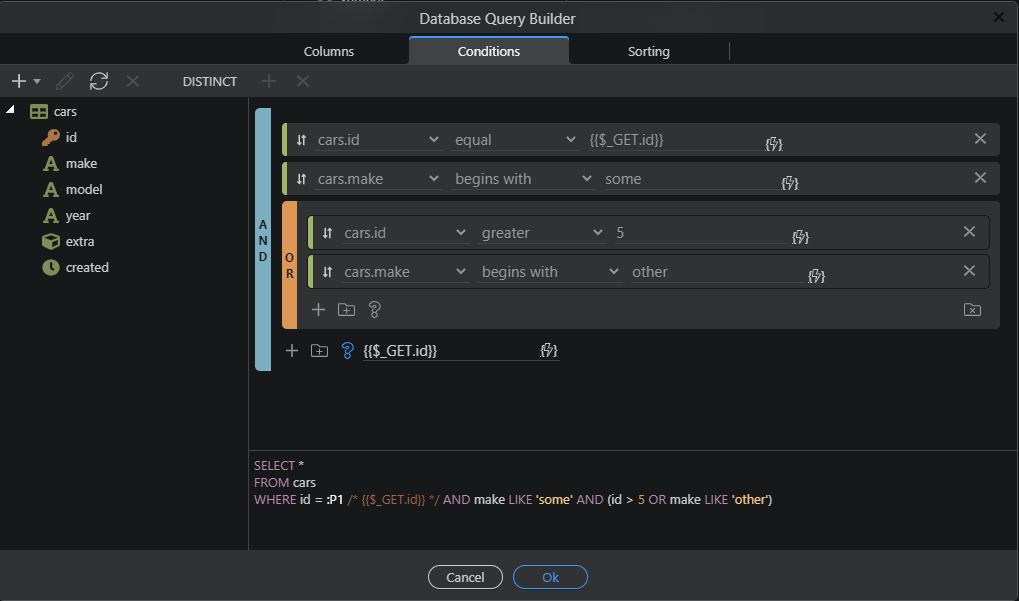Click the refresh icon in the toolbar

pyautogui.click(x=98, y=81)
